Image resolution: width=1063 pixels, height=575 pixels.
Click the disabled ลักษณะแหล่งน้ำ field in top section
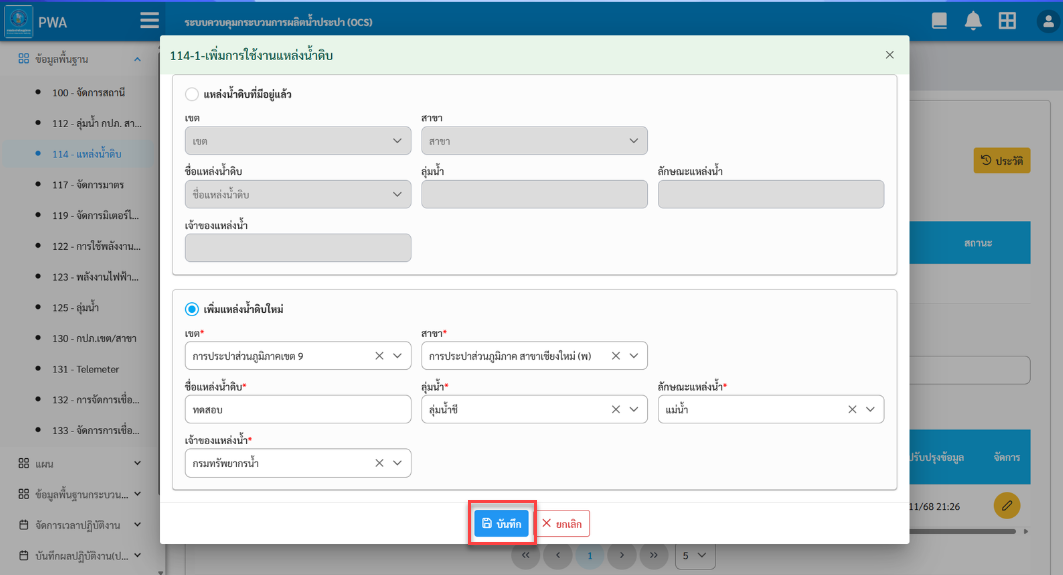[x=771, y=195]
